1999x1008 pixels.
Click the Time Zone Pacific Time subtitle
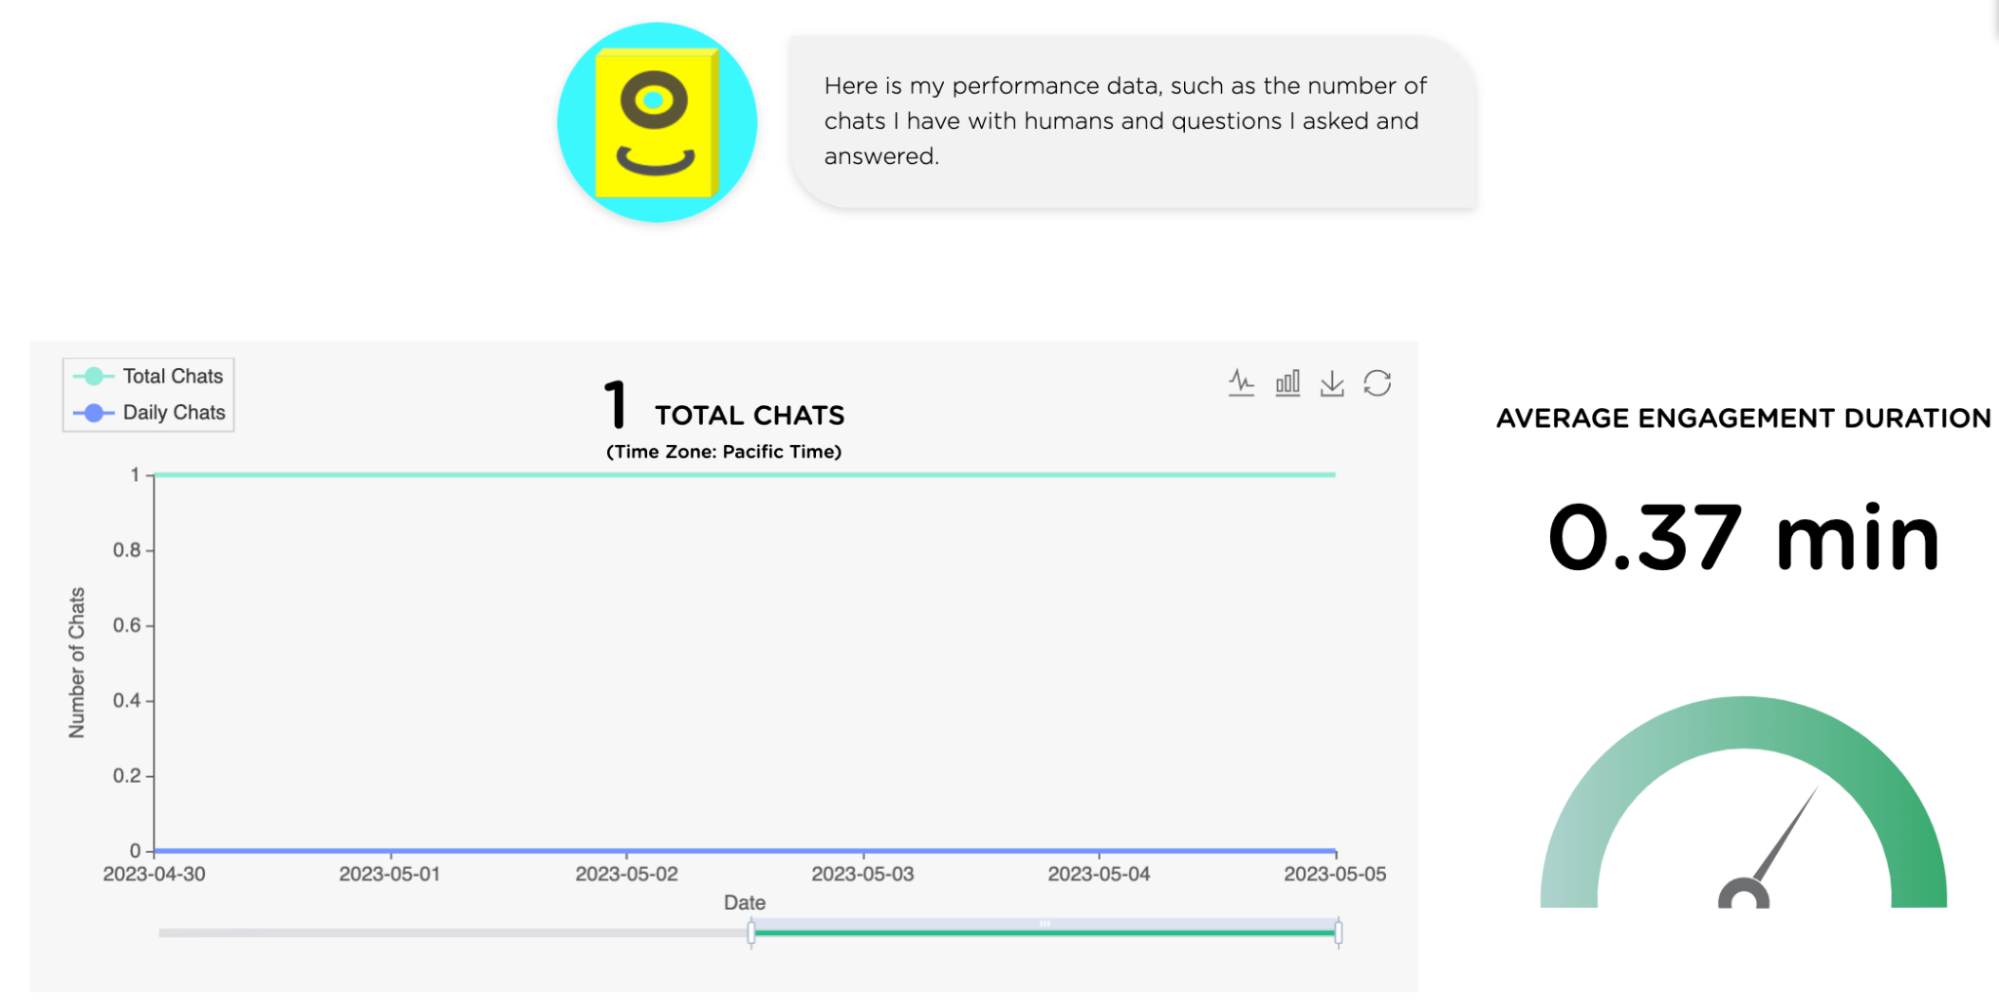pos(724,452)
